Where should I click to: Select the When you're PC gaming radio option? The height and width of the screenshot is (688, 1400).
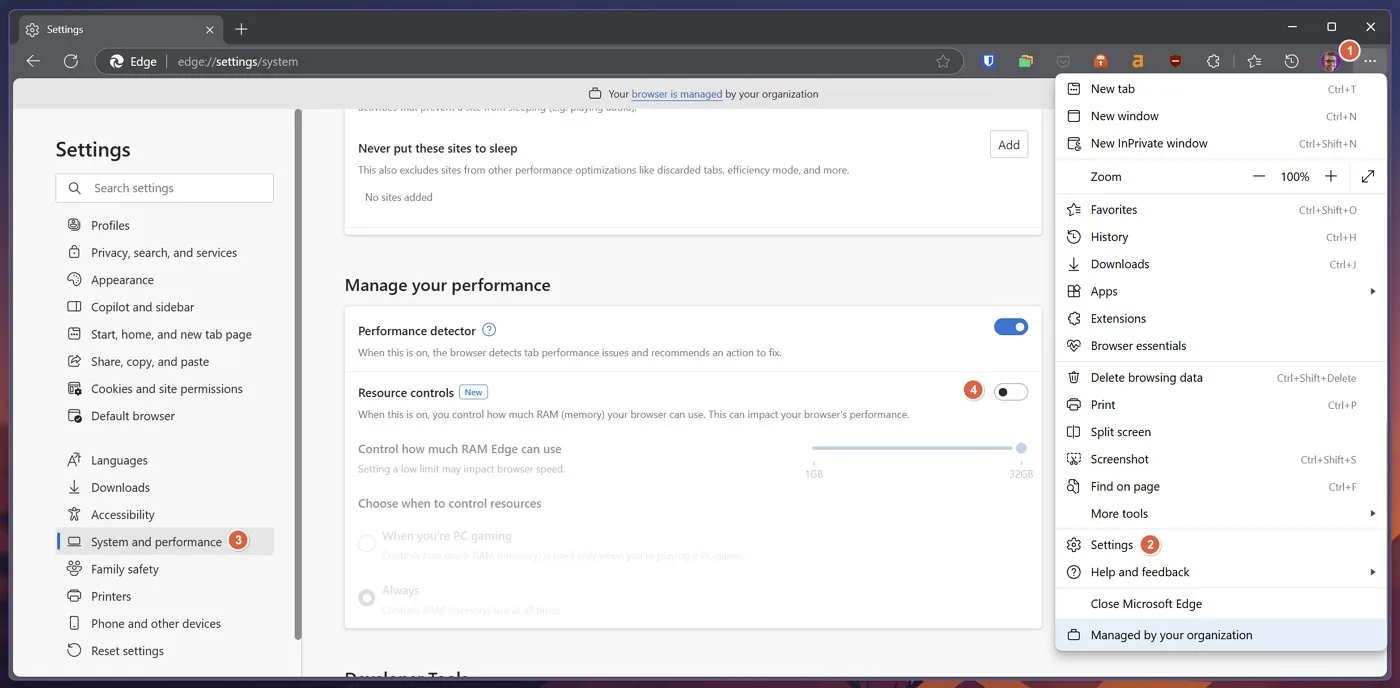pyautogui.click(x=367, y=543)
